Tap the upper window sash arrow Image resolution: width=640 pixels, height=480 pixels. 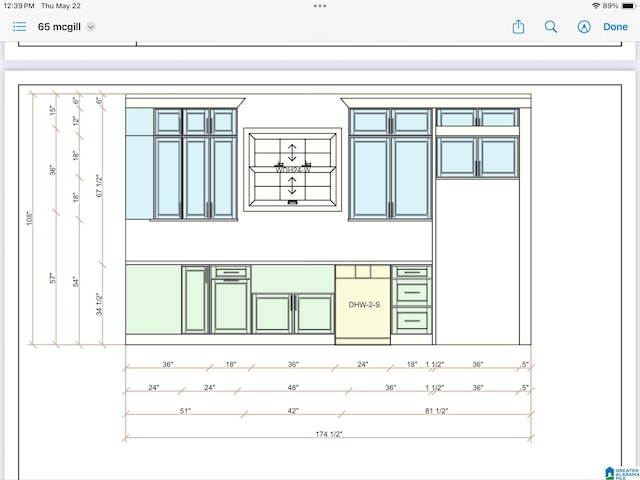pos(292,153)
